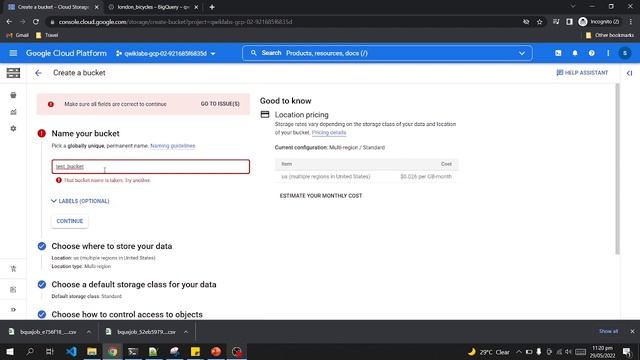
Task: Click Show all downloads
Action: [608, 331]
